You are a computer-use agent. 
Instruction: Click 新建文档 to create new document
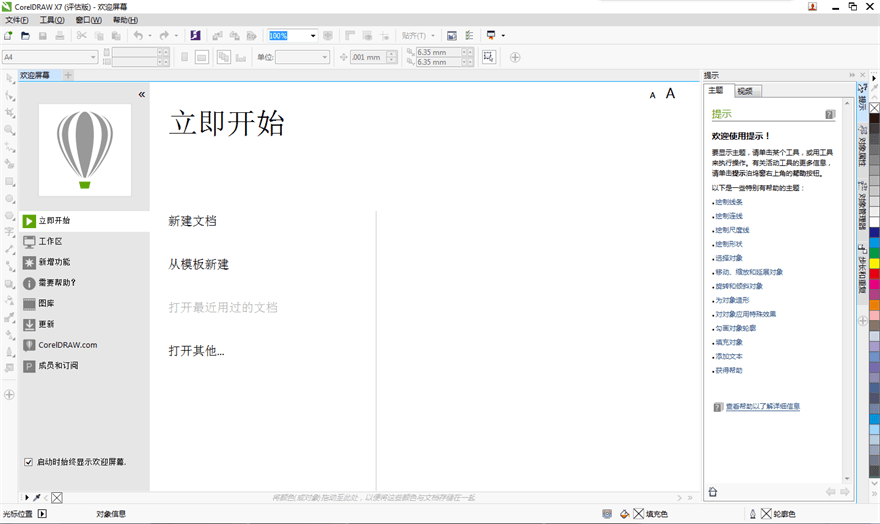click(192, 221)
